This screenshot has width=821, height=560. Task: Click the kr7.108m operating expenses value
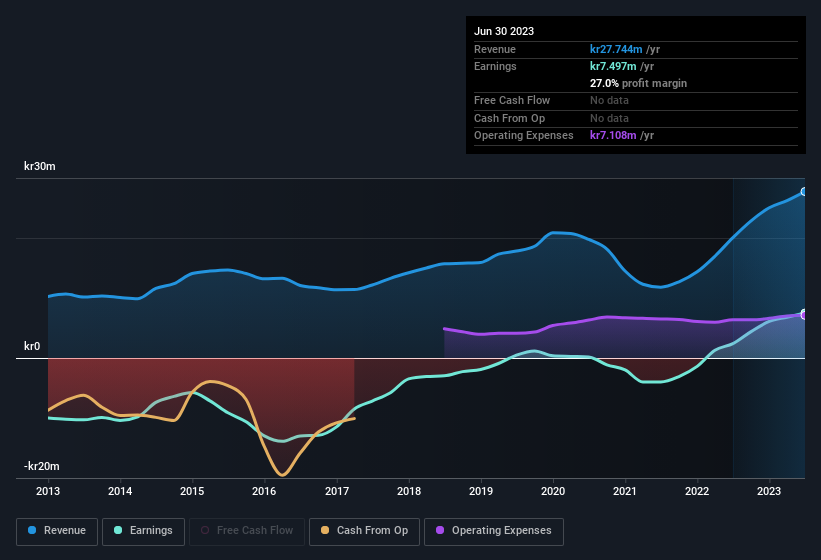(x=613, y=135)
